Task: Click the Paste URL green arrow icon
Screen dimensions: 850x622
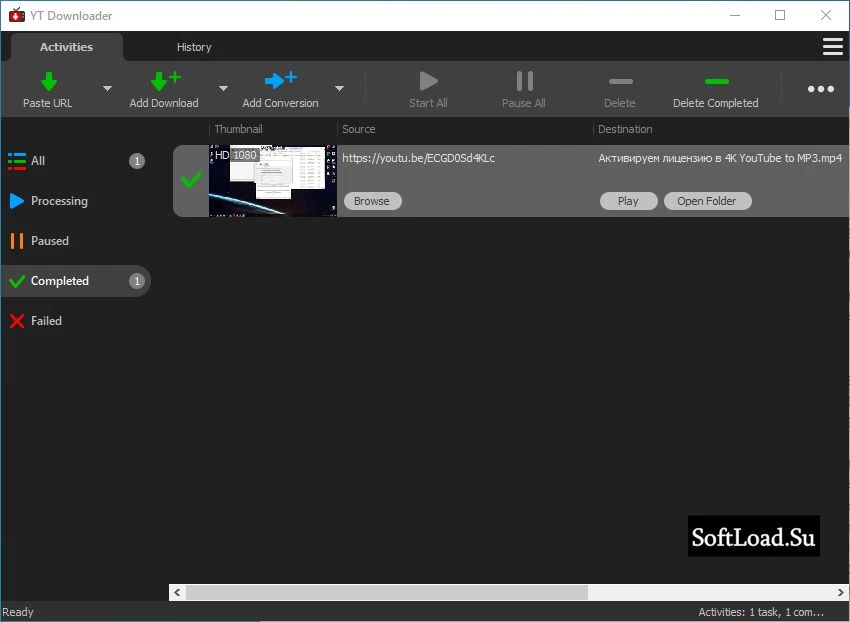Action: pyautogui.click(x=49, y=81)
